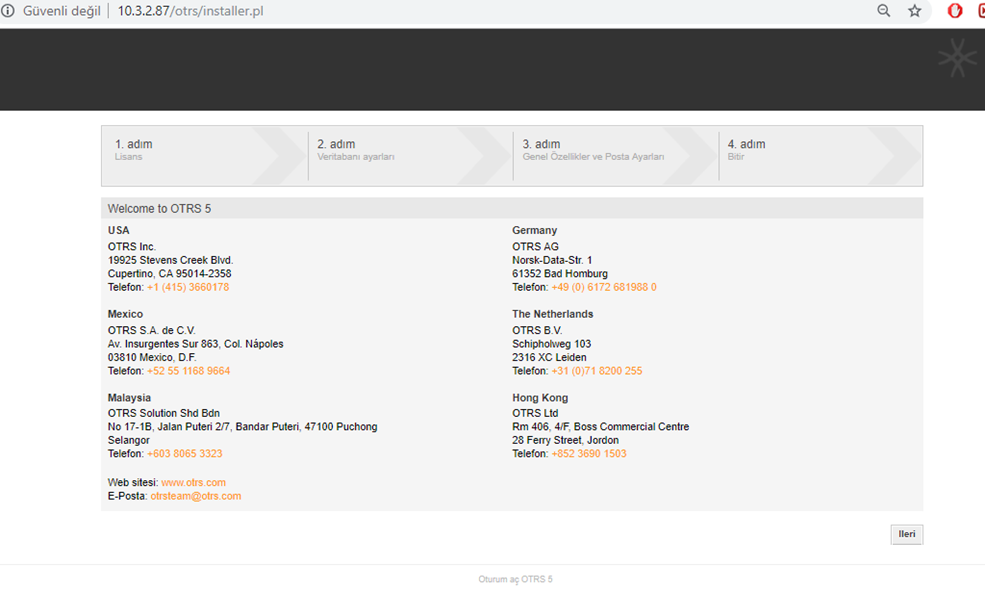Click the 'Malaysia' country heading

coord(129,398)
